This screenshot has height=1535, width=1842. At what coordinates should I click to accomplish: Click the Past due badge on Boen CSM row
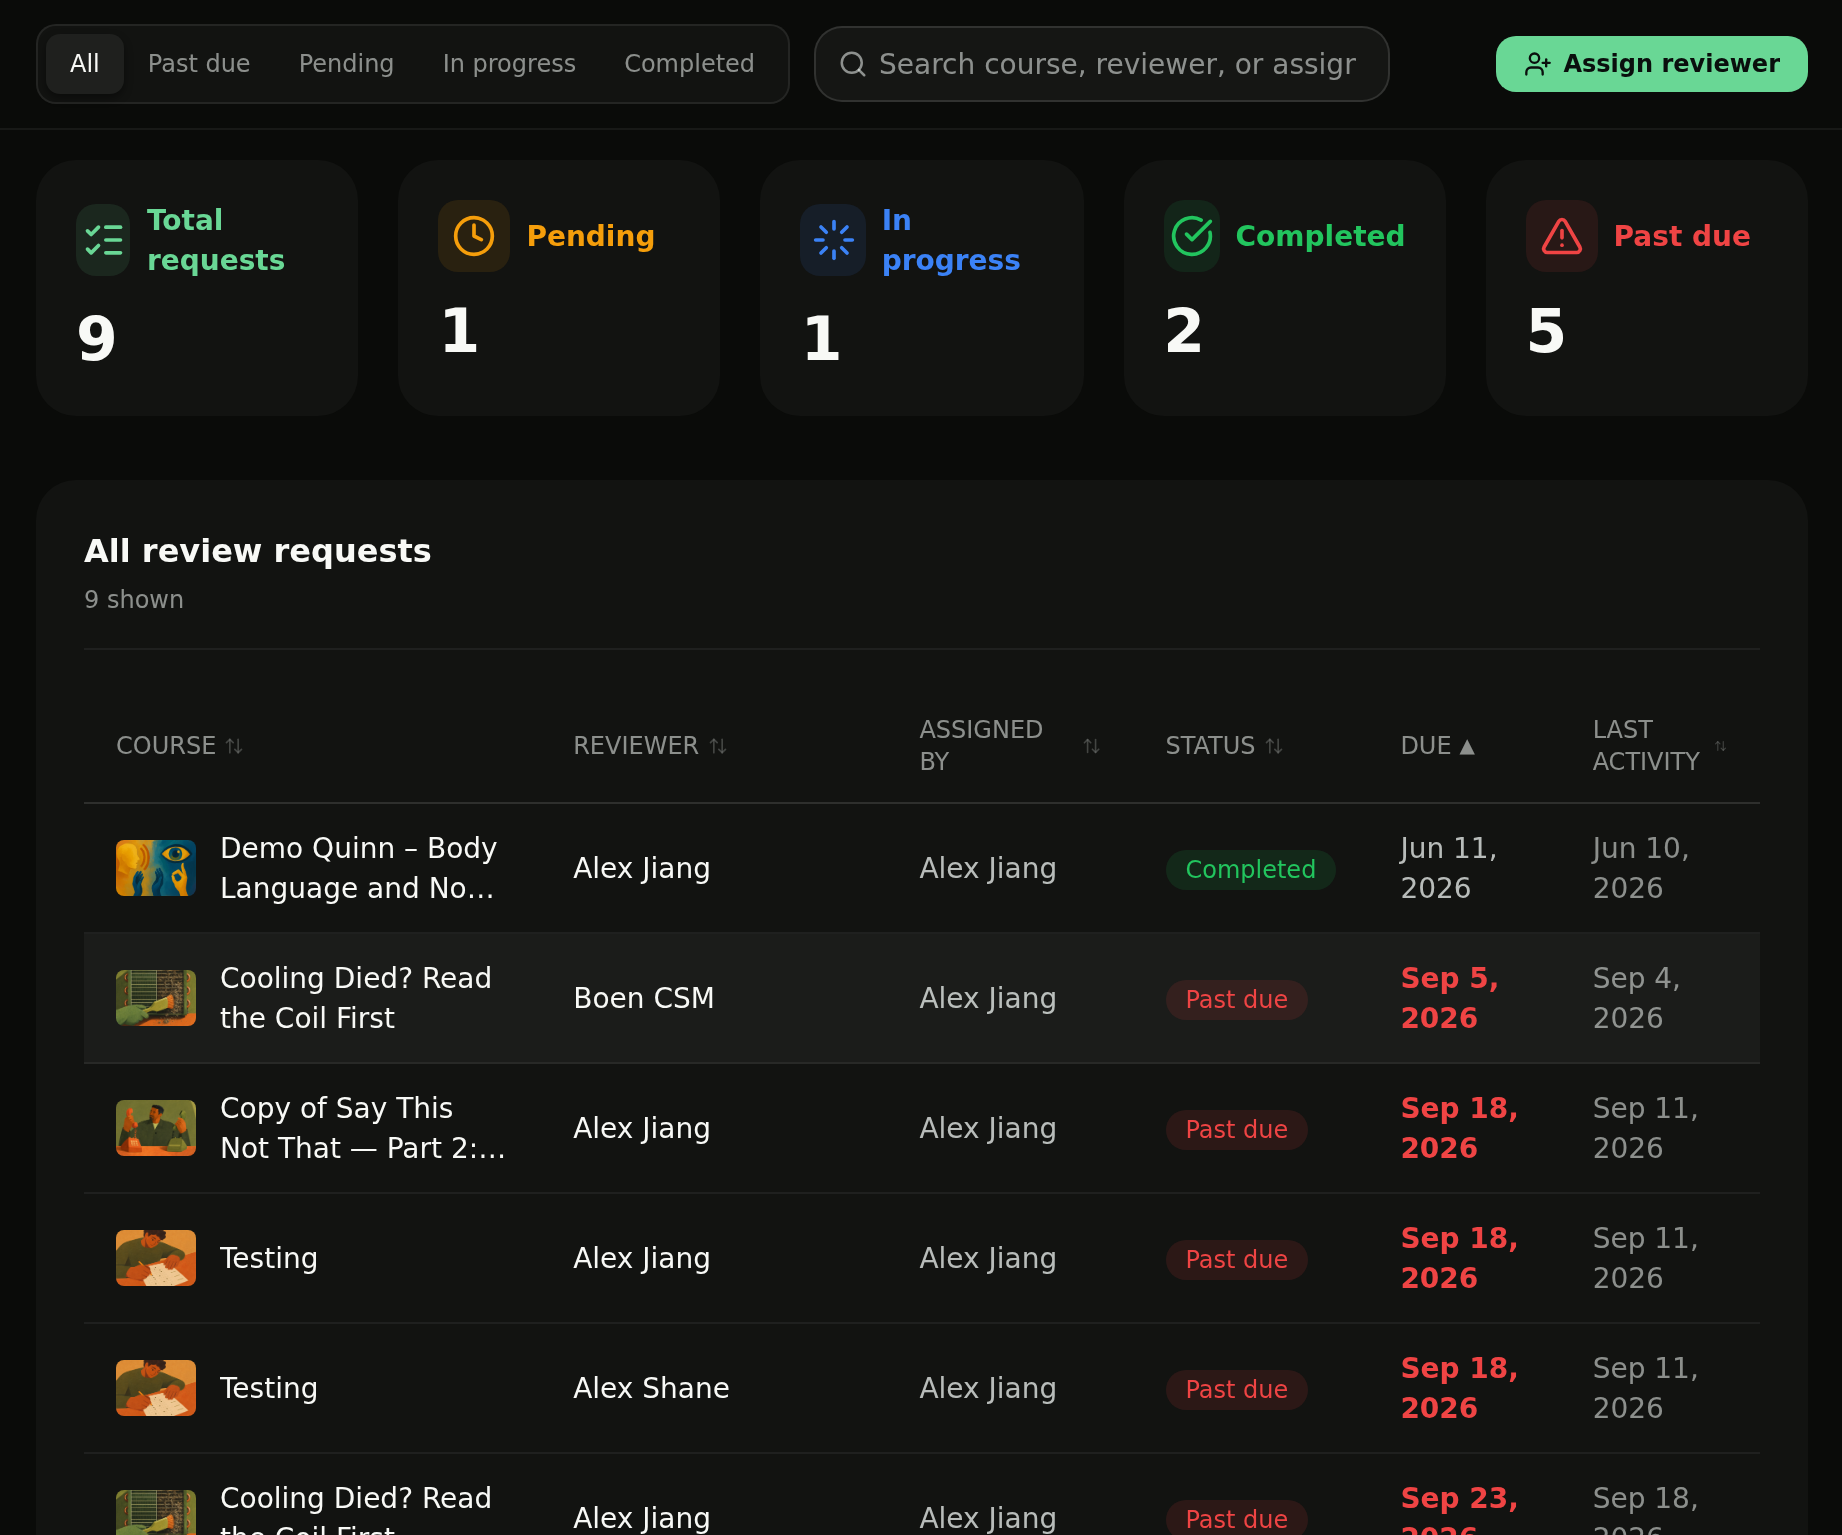point(1236,999)
